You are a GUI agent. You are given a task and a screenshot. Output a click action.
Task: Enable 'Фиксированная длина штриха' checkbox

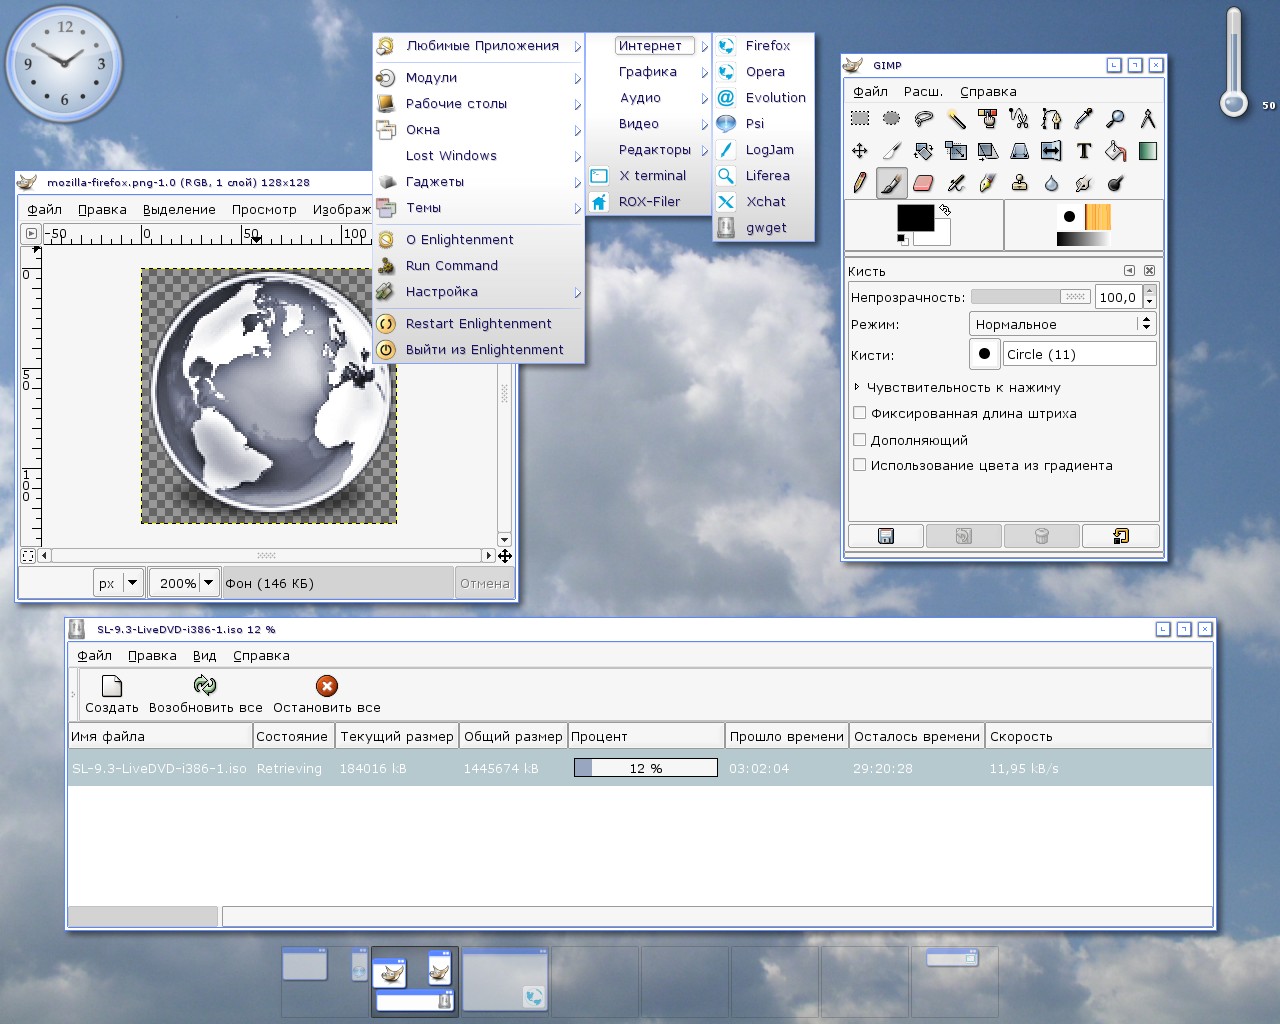pos(859,413)
